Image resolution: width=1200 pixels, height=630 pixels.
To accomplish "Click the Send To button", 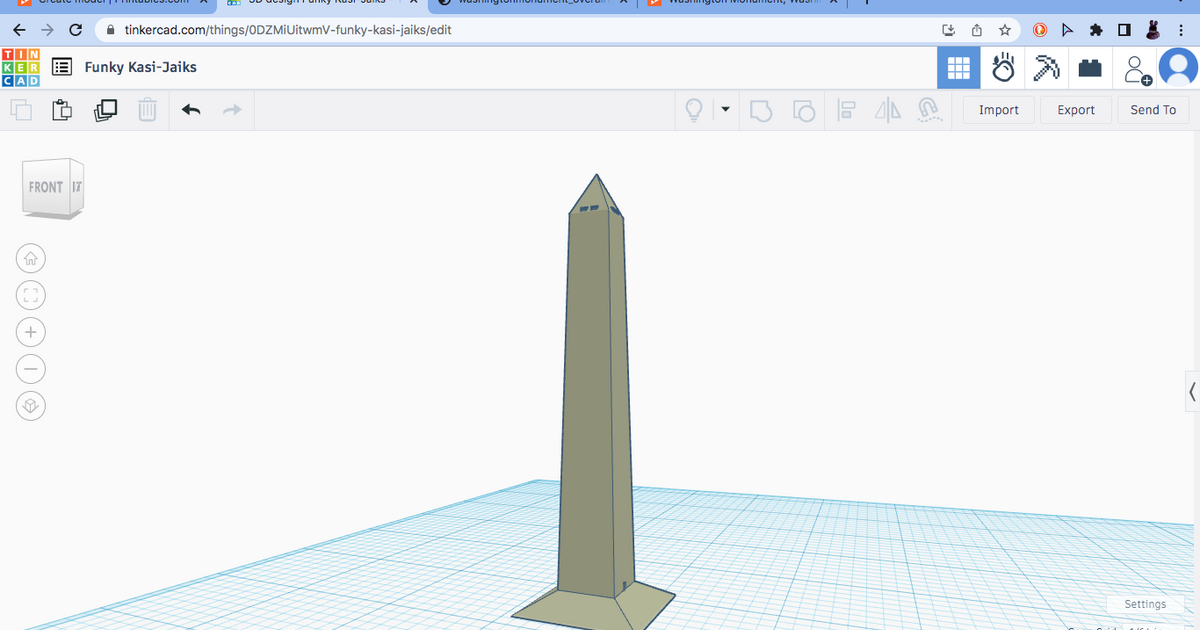I will pos(1153,110).
